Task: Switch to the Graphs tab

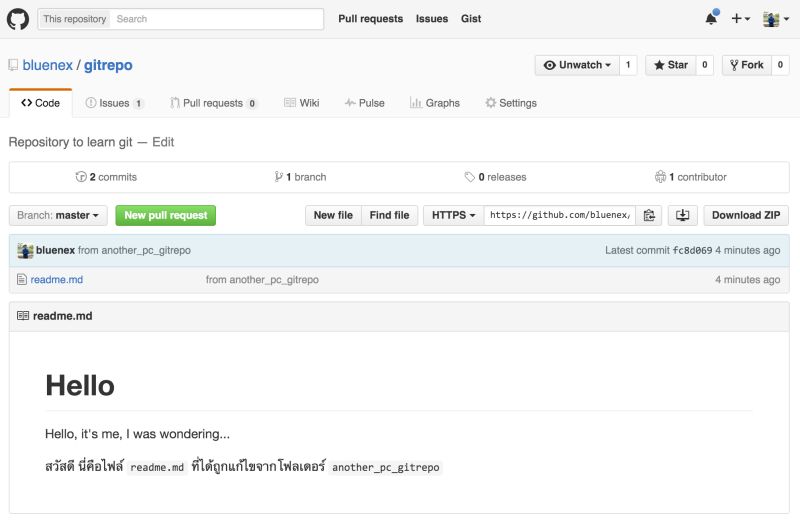Action: [435, 103]
